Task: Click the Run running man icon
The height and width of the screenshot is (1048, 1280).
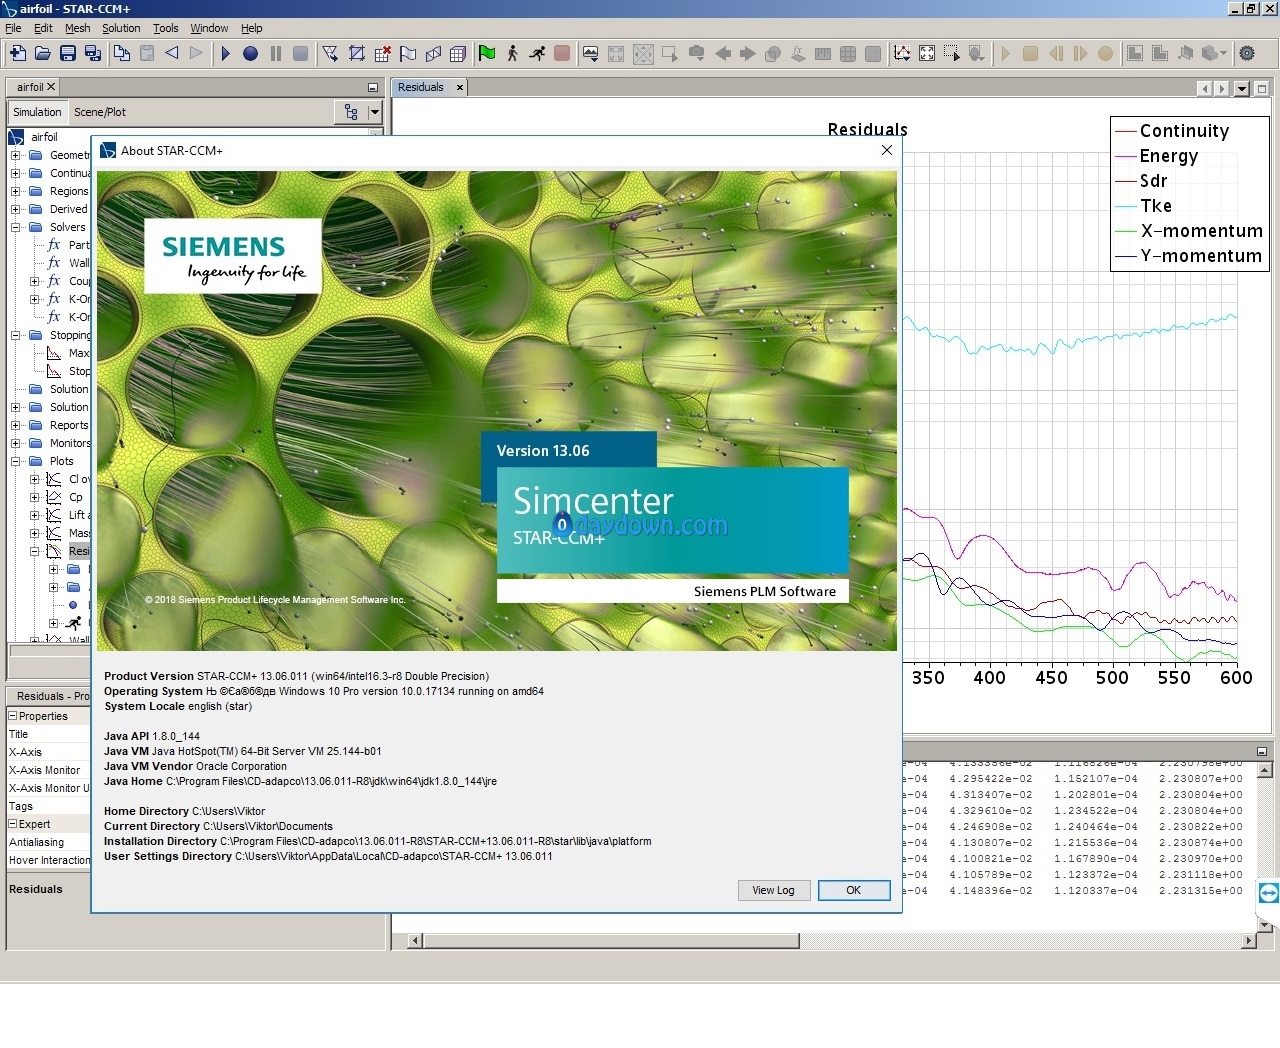Action: click(537, 53)
